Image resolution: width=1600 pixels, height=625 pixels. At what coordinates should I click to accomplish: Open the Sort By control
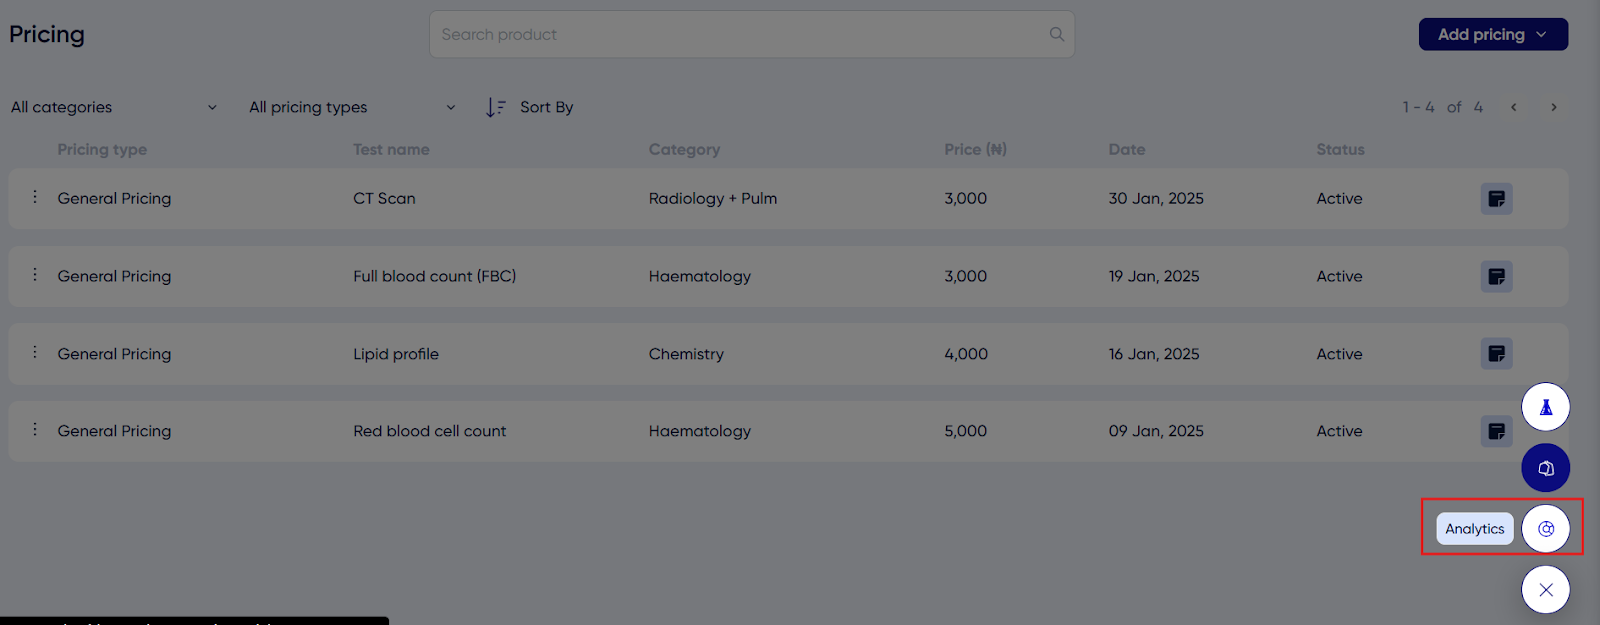click(529, 107)
